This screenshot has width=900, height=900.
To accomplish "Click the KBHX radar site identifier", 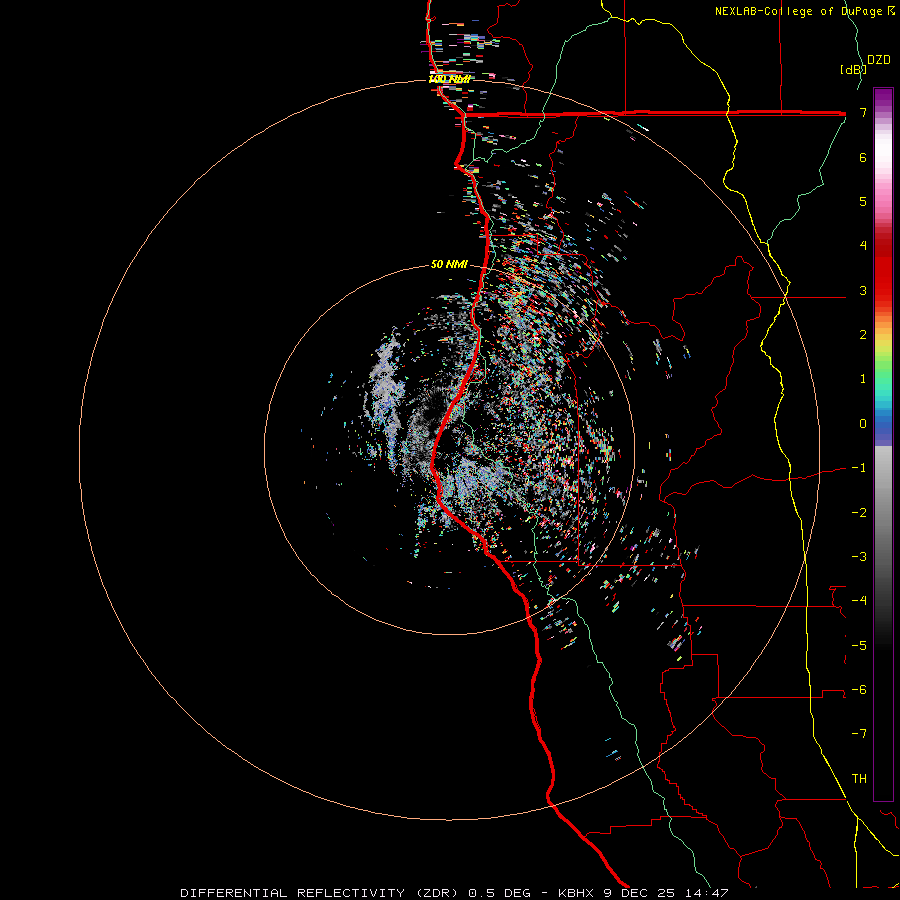I will pyautogui.click(x=576, y=893).
